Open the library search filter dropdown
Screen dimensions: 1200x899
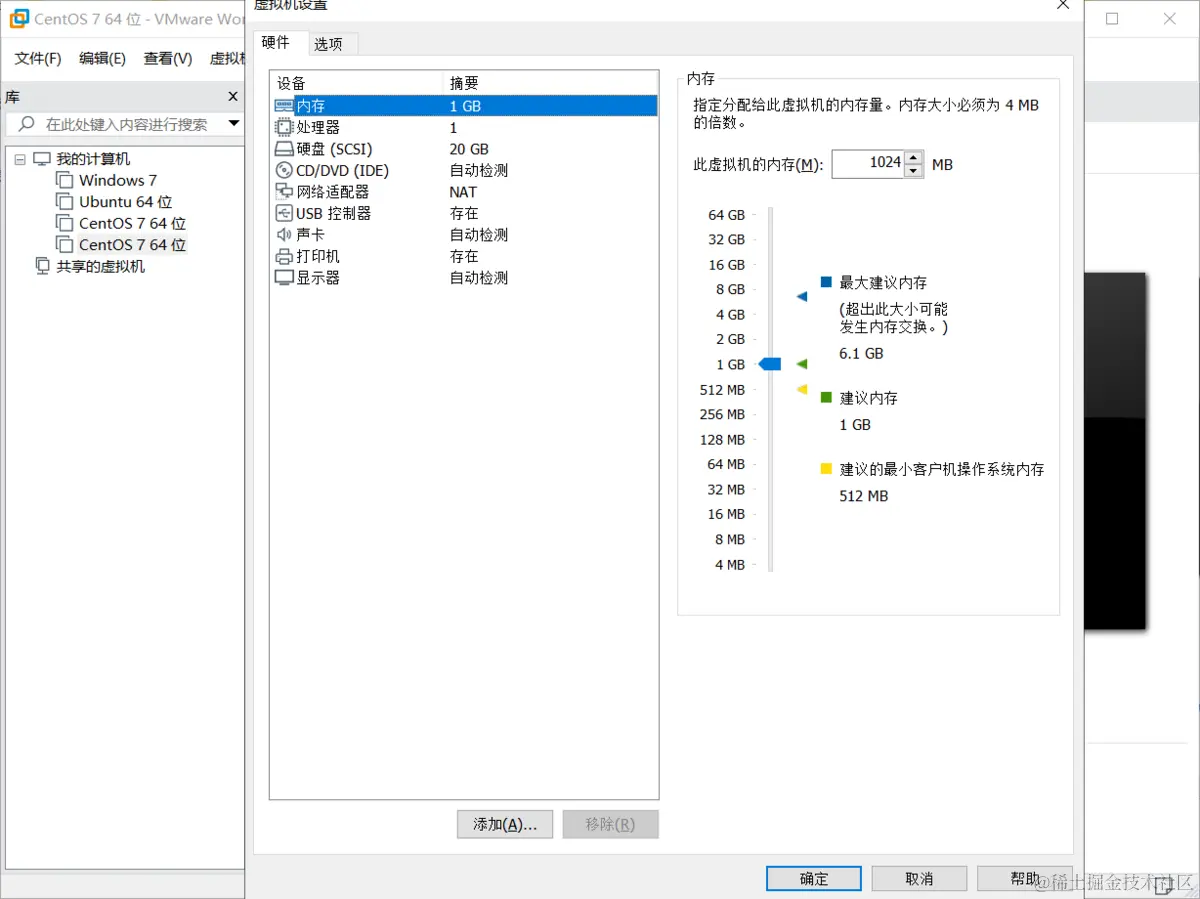coord(233,125)
